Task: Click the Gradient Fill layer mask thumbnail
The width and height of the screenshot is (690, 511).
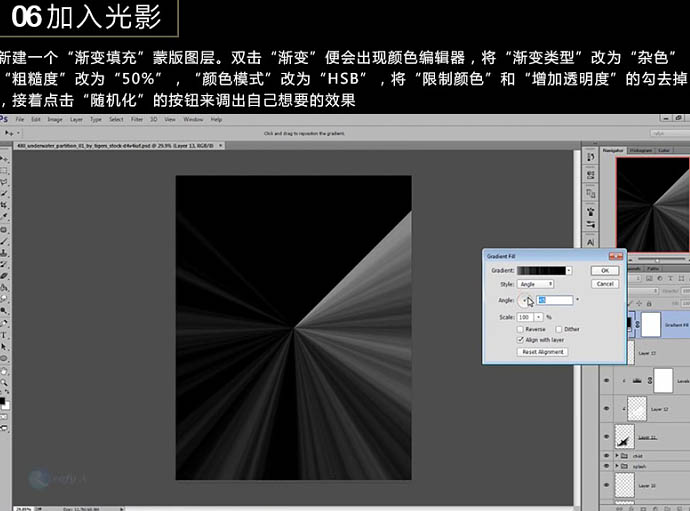Action: pyautogui.click(x=651, y=324)
